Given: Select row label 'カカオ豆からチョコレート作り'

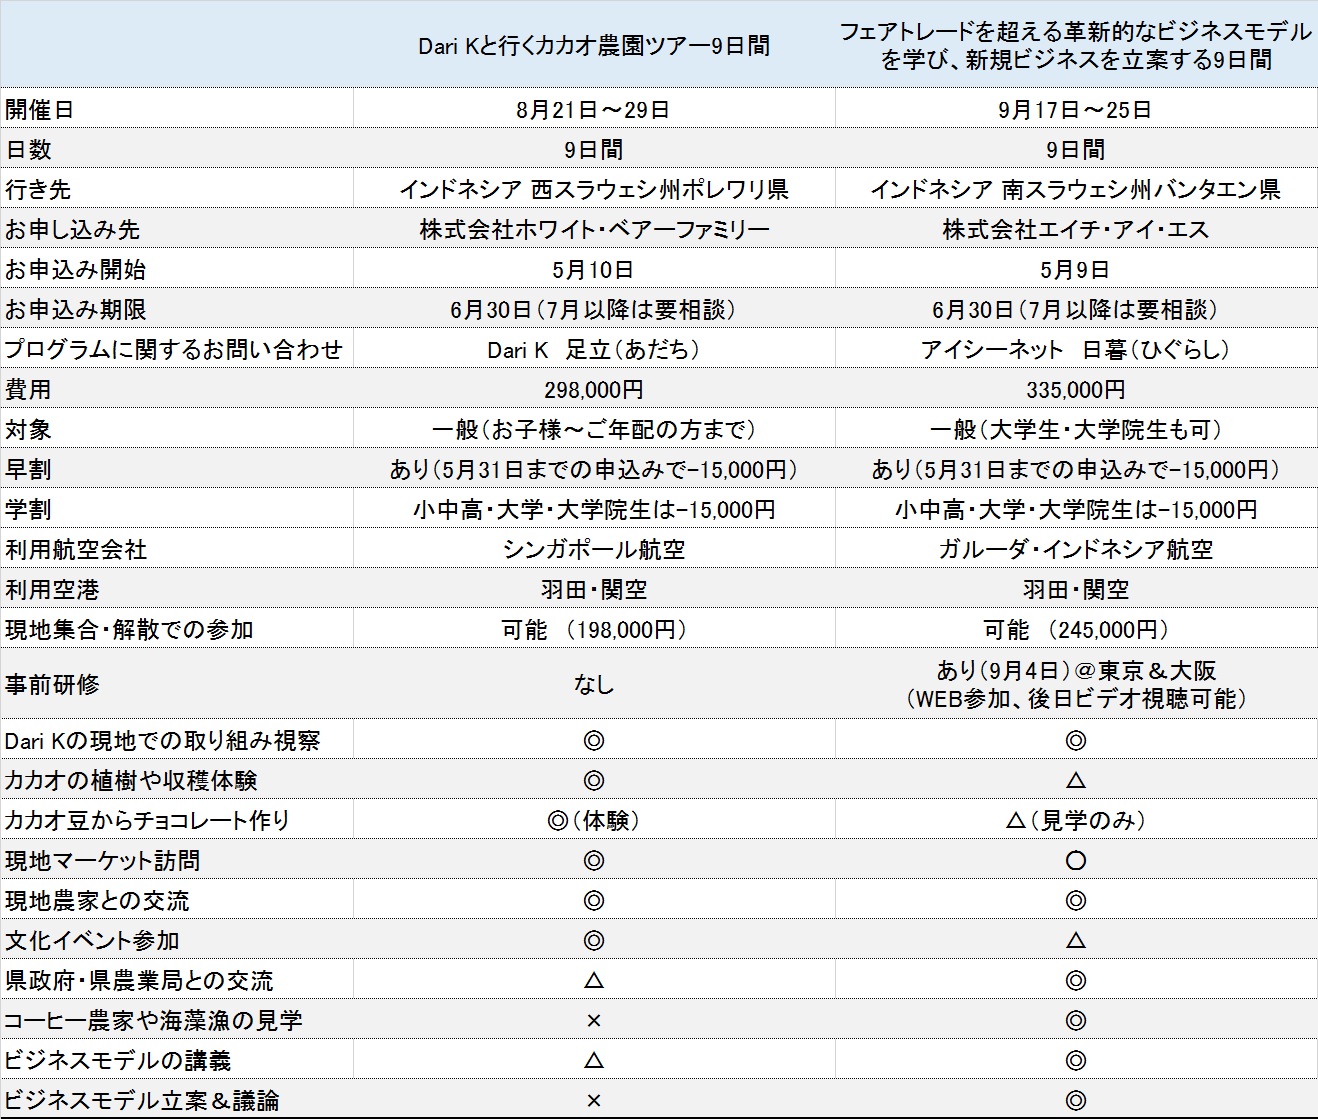Looking at the screenshot, I should pos(147,821).
